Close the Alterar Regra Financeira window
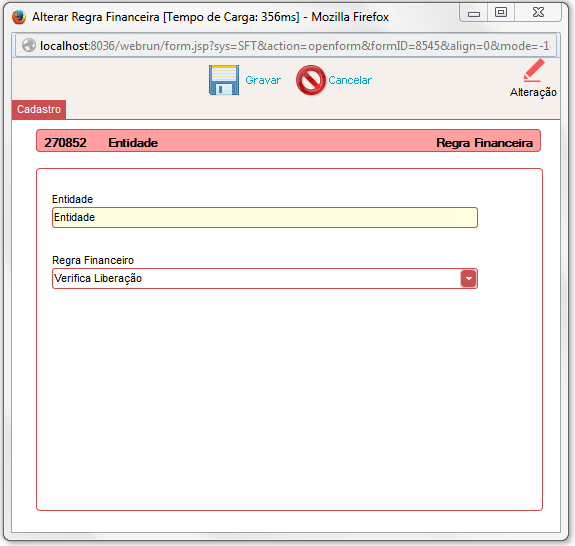The image size is (575, 546). 538,12
